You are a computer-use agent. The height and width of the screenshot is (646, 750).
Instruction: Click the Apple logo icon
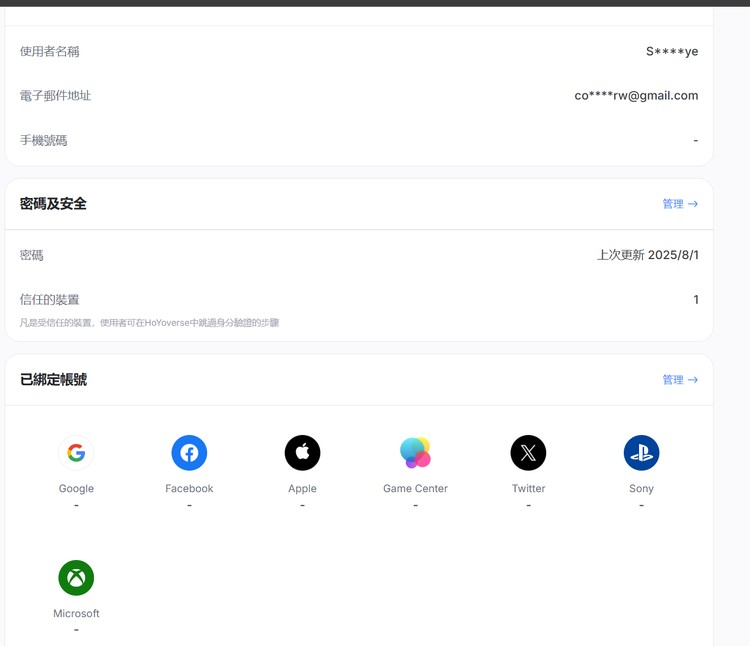tap(302, 453)
